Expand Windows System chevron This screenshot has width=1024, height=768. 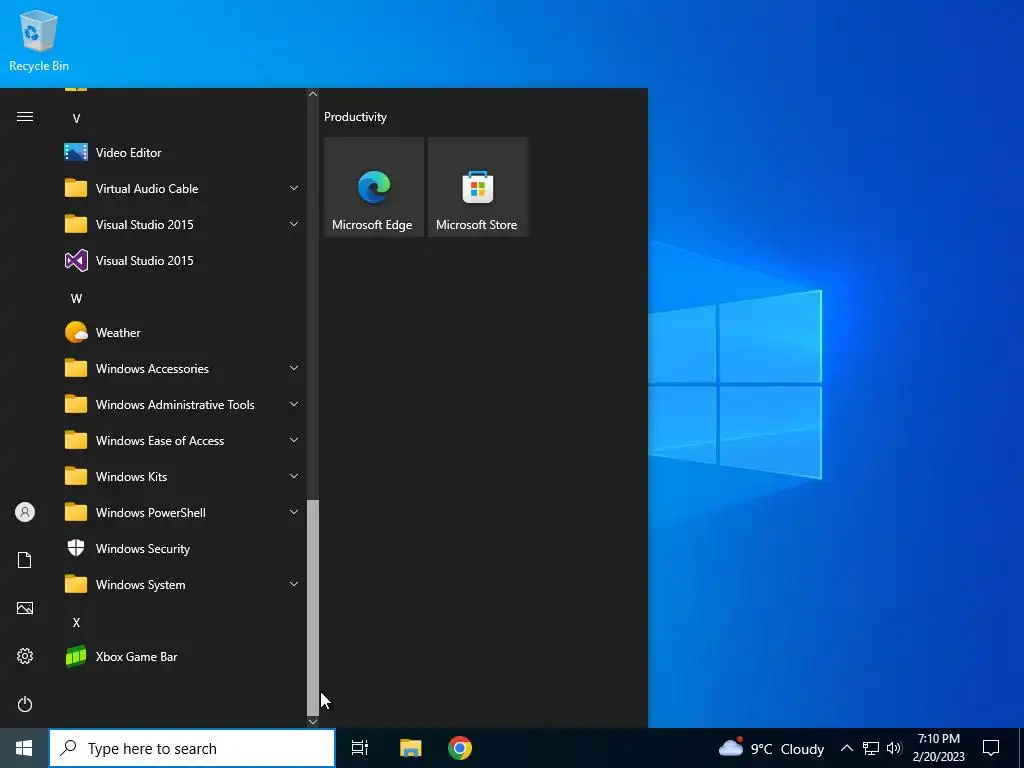point(294,584)
